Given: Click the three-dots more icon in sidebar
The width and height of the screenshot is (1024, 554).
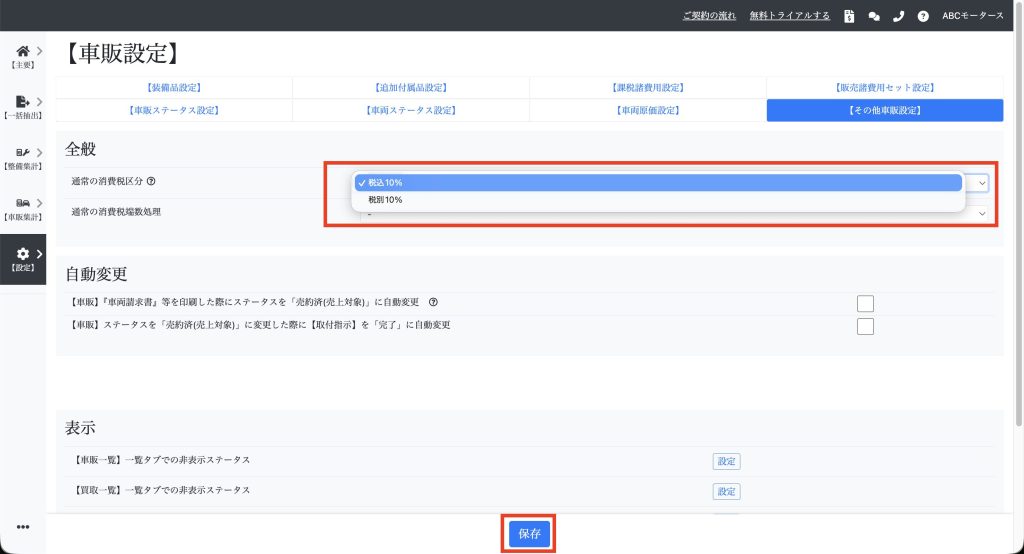Looking at the screenshot, I should [23, 527].
